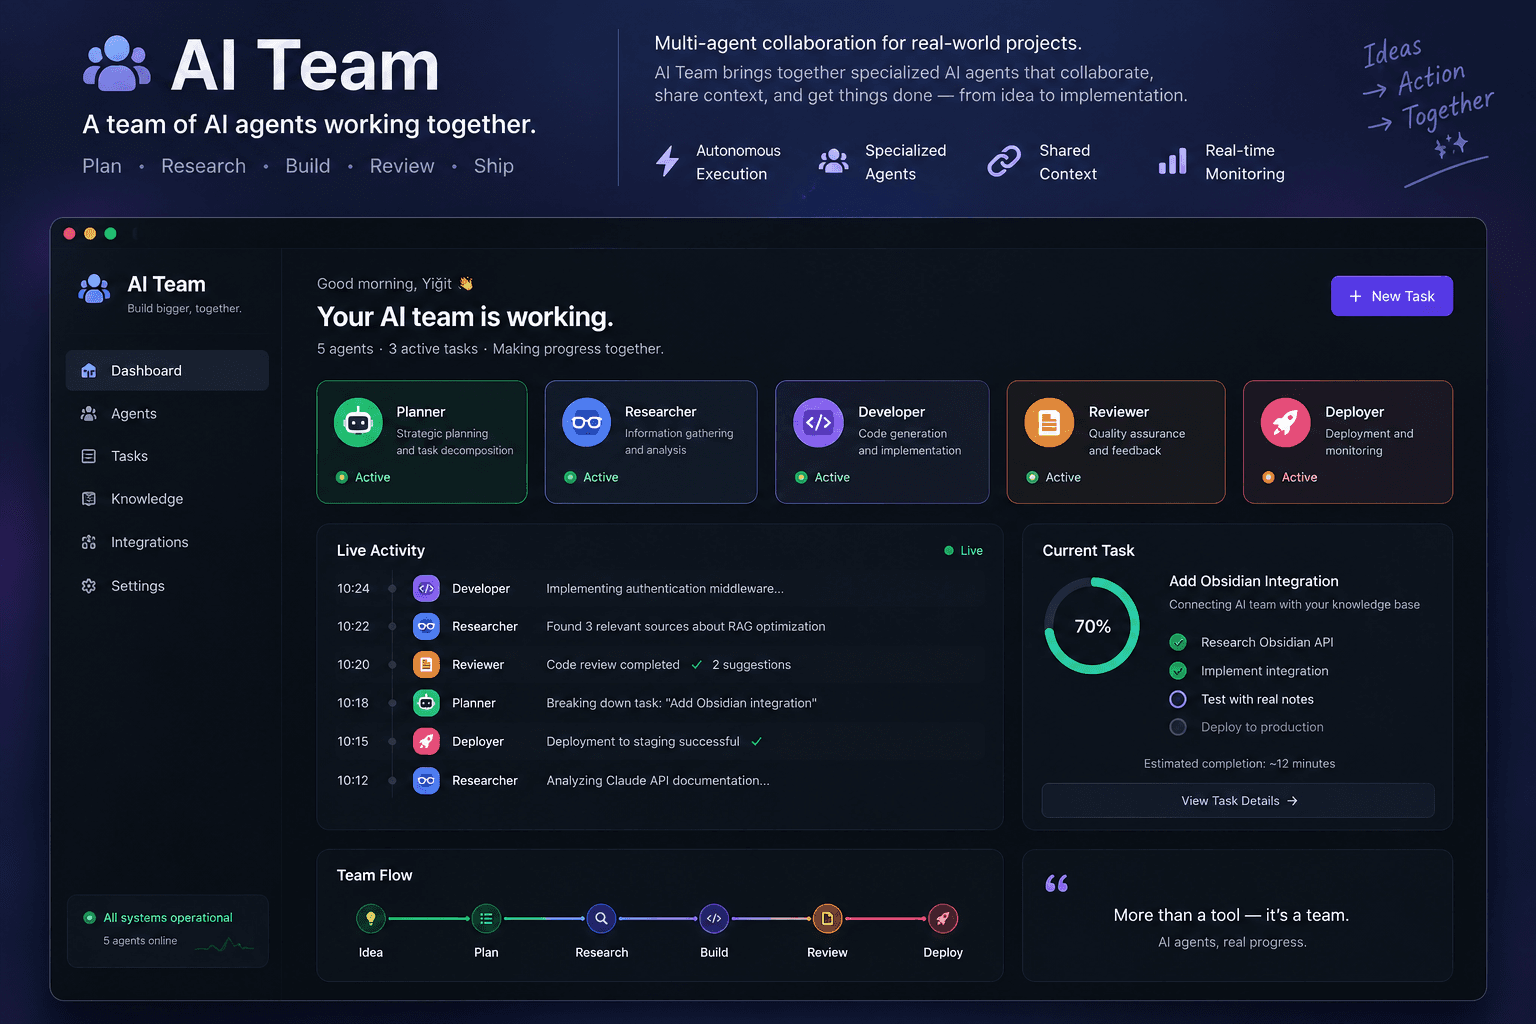Open the Dashboard menu item
This screenshot has width=1536, height=1024.
[167, 370]
